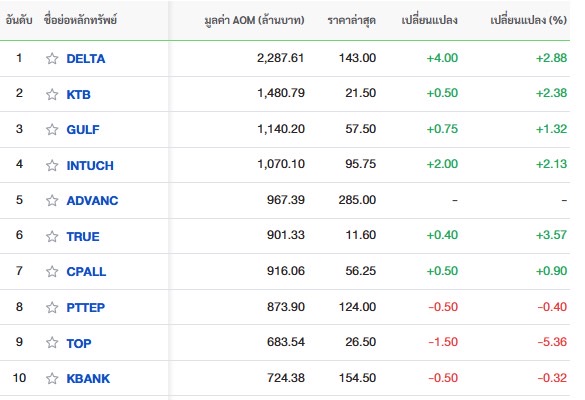
Task: Toggle favorite star for GULF
Action: pos(52,129)
